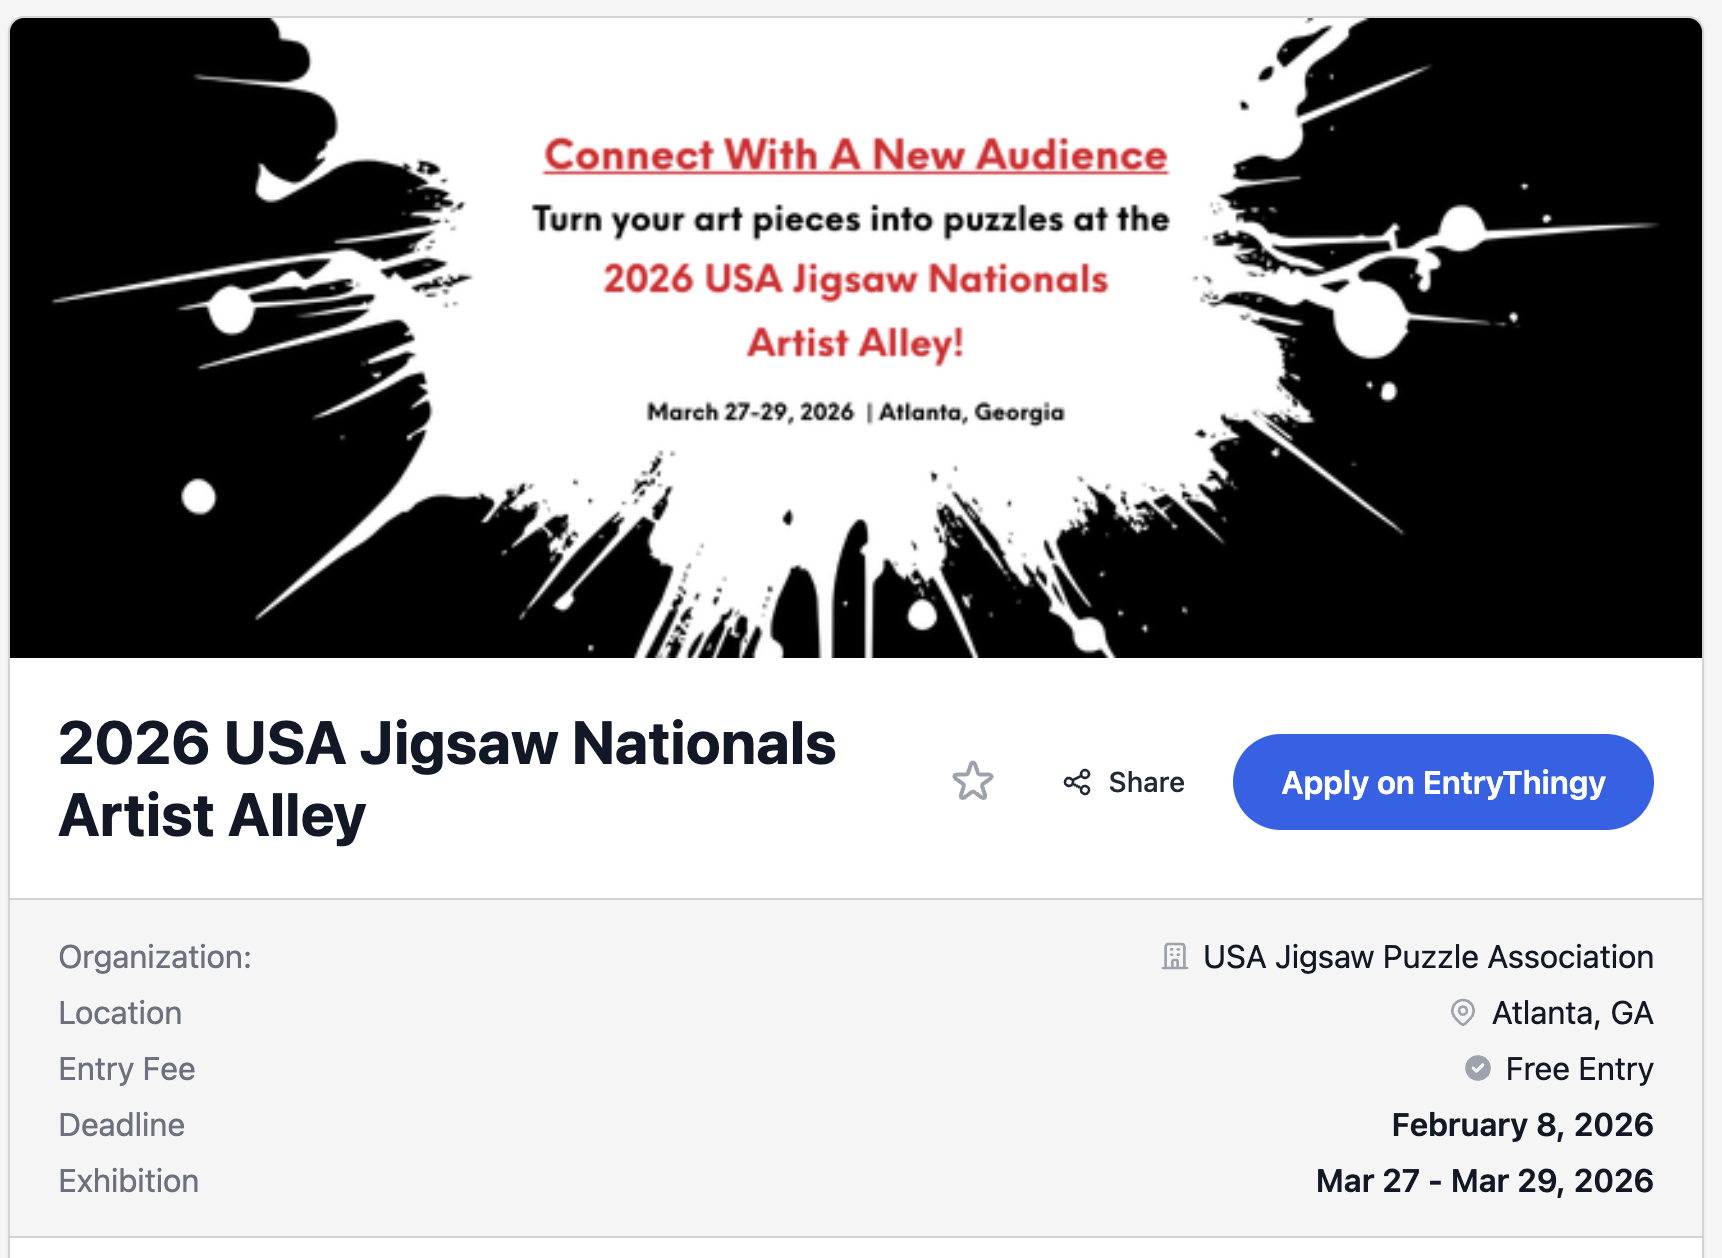Screen dimensions: 1722x1258
Task: Select the Atlanta, GA location text
Action: click(x=1571, y=1013)
